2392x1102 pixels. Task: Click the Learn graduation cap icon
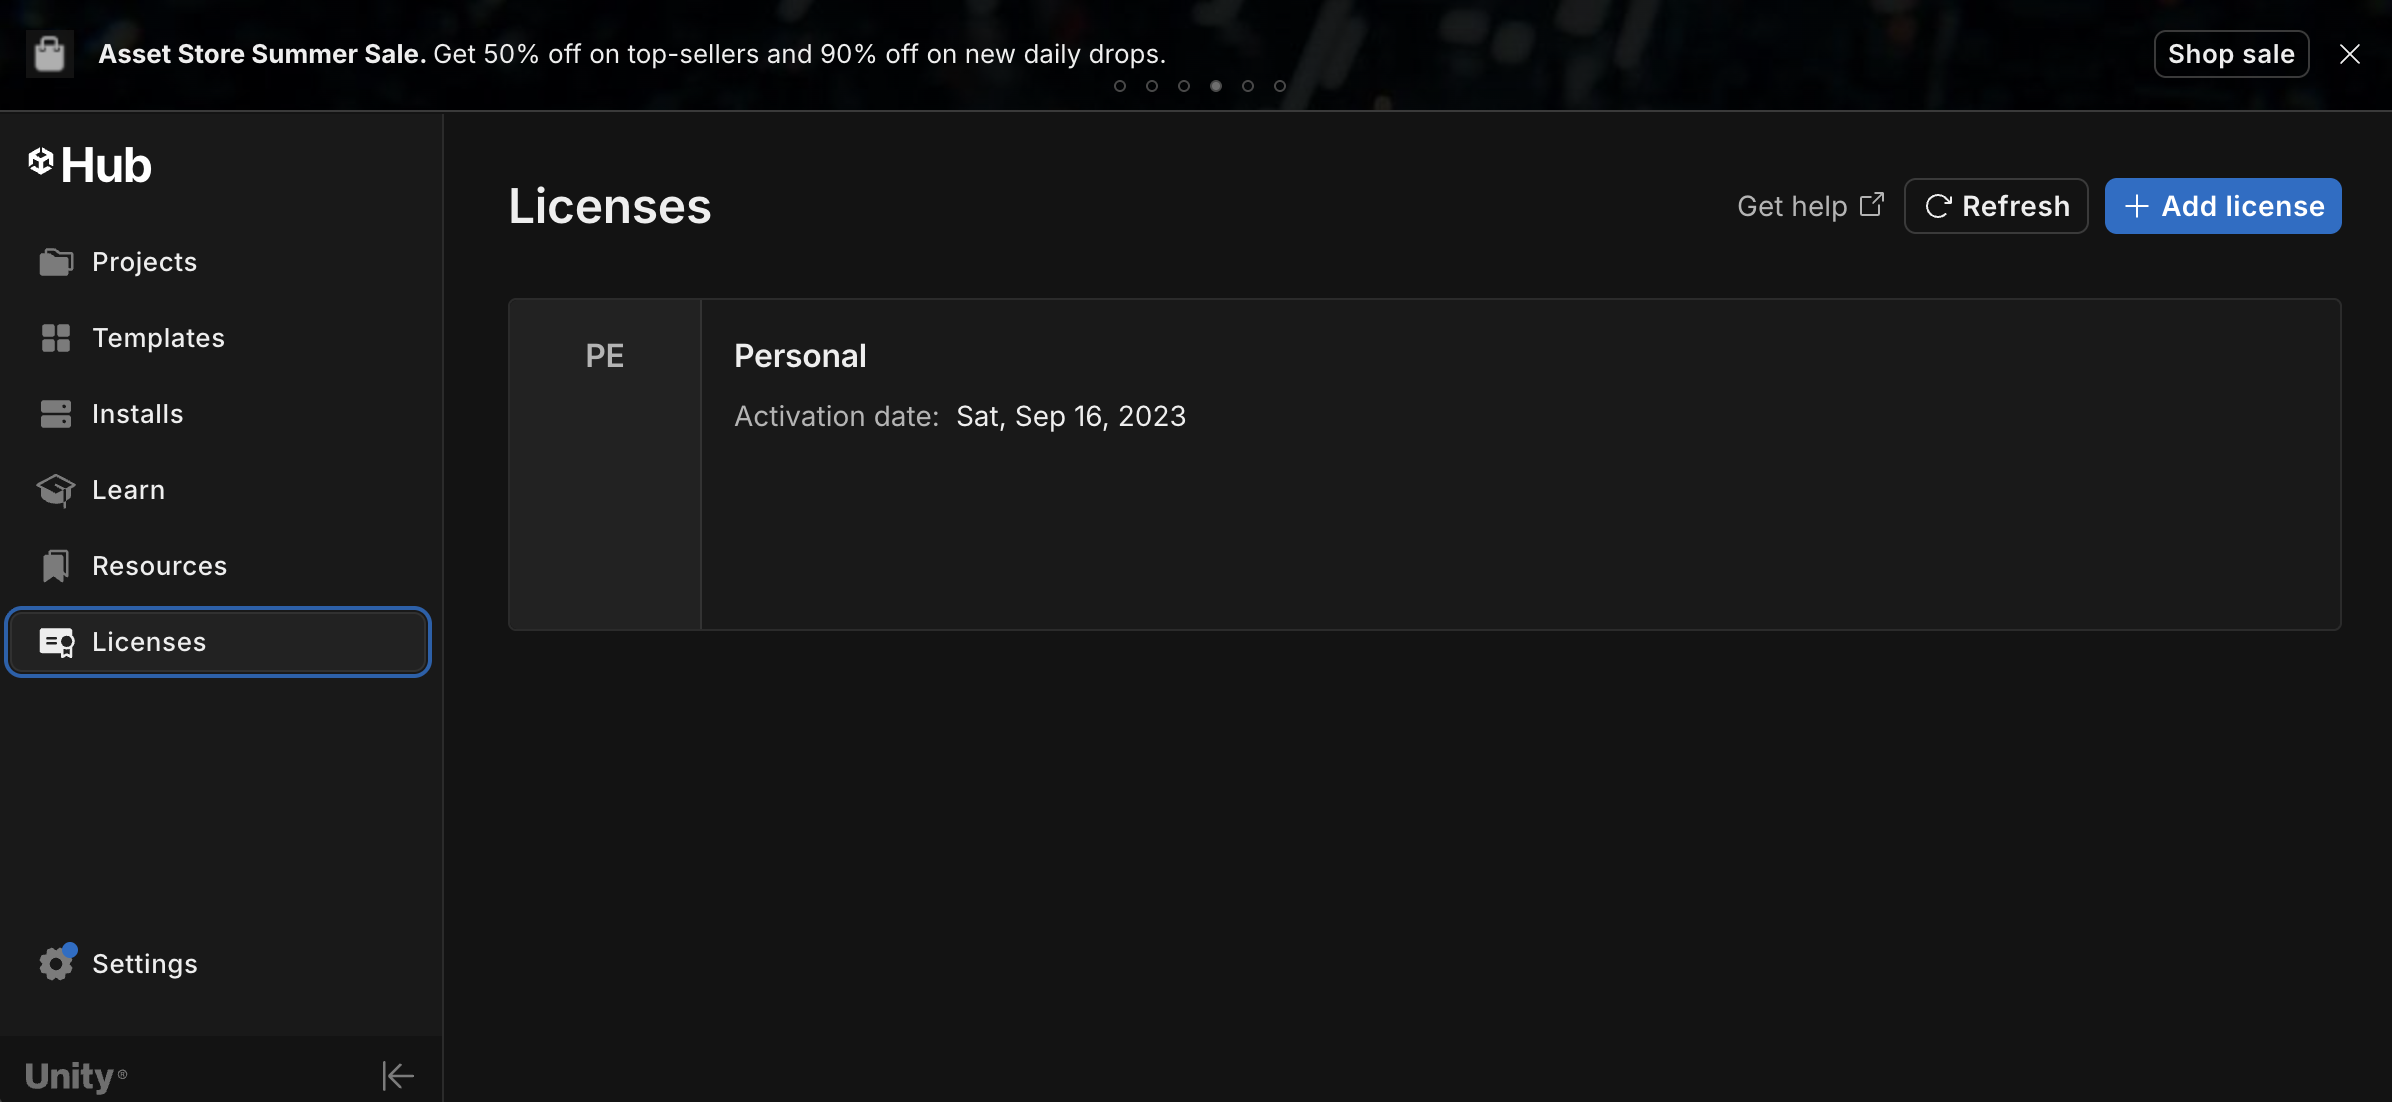click(56, 490)
